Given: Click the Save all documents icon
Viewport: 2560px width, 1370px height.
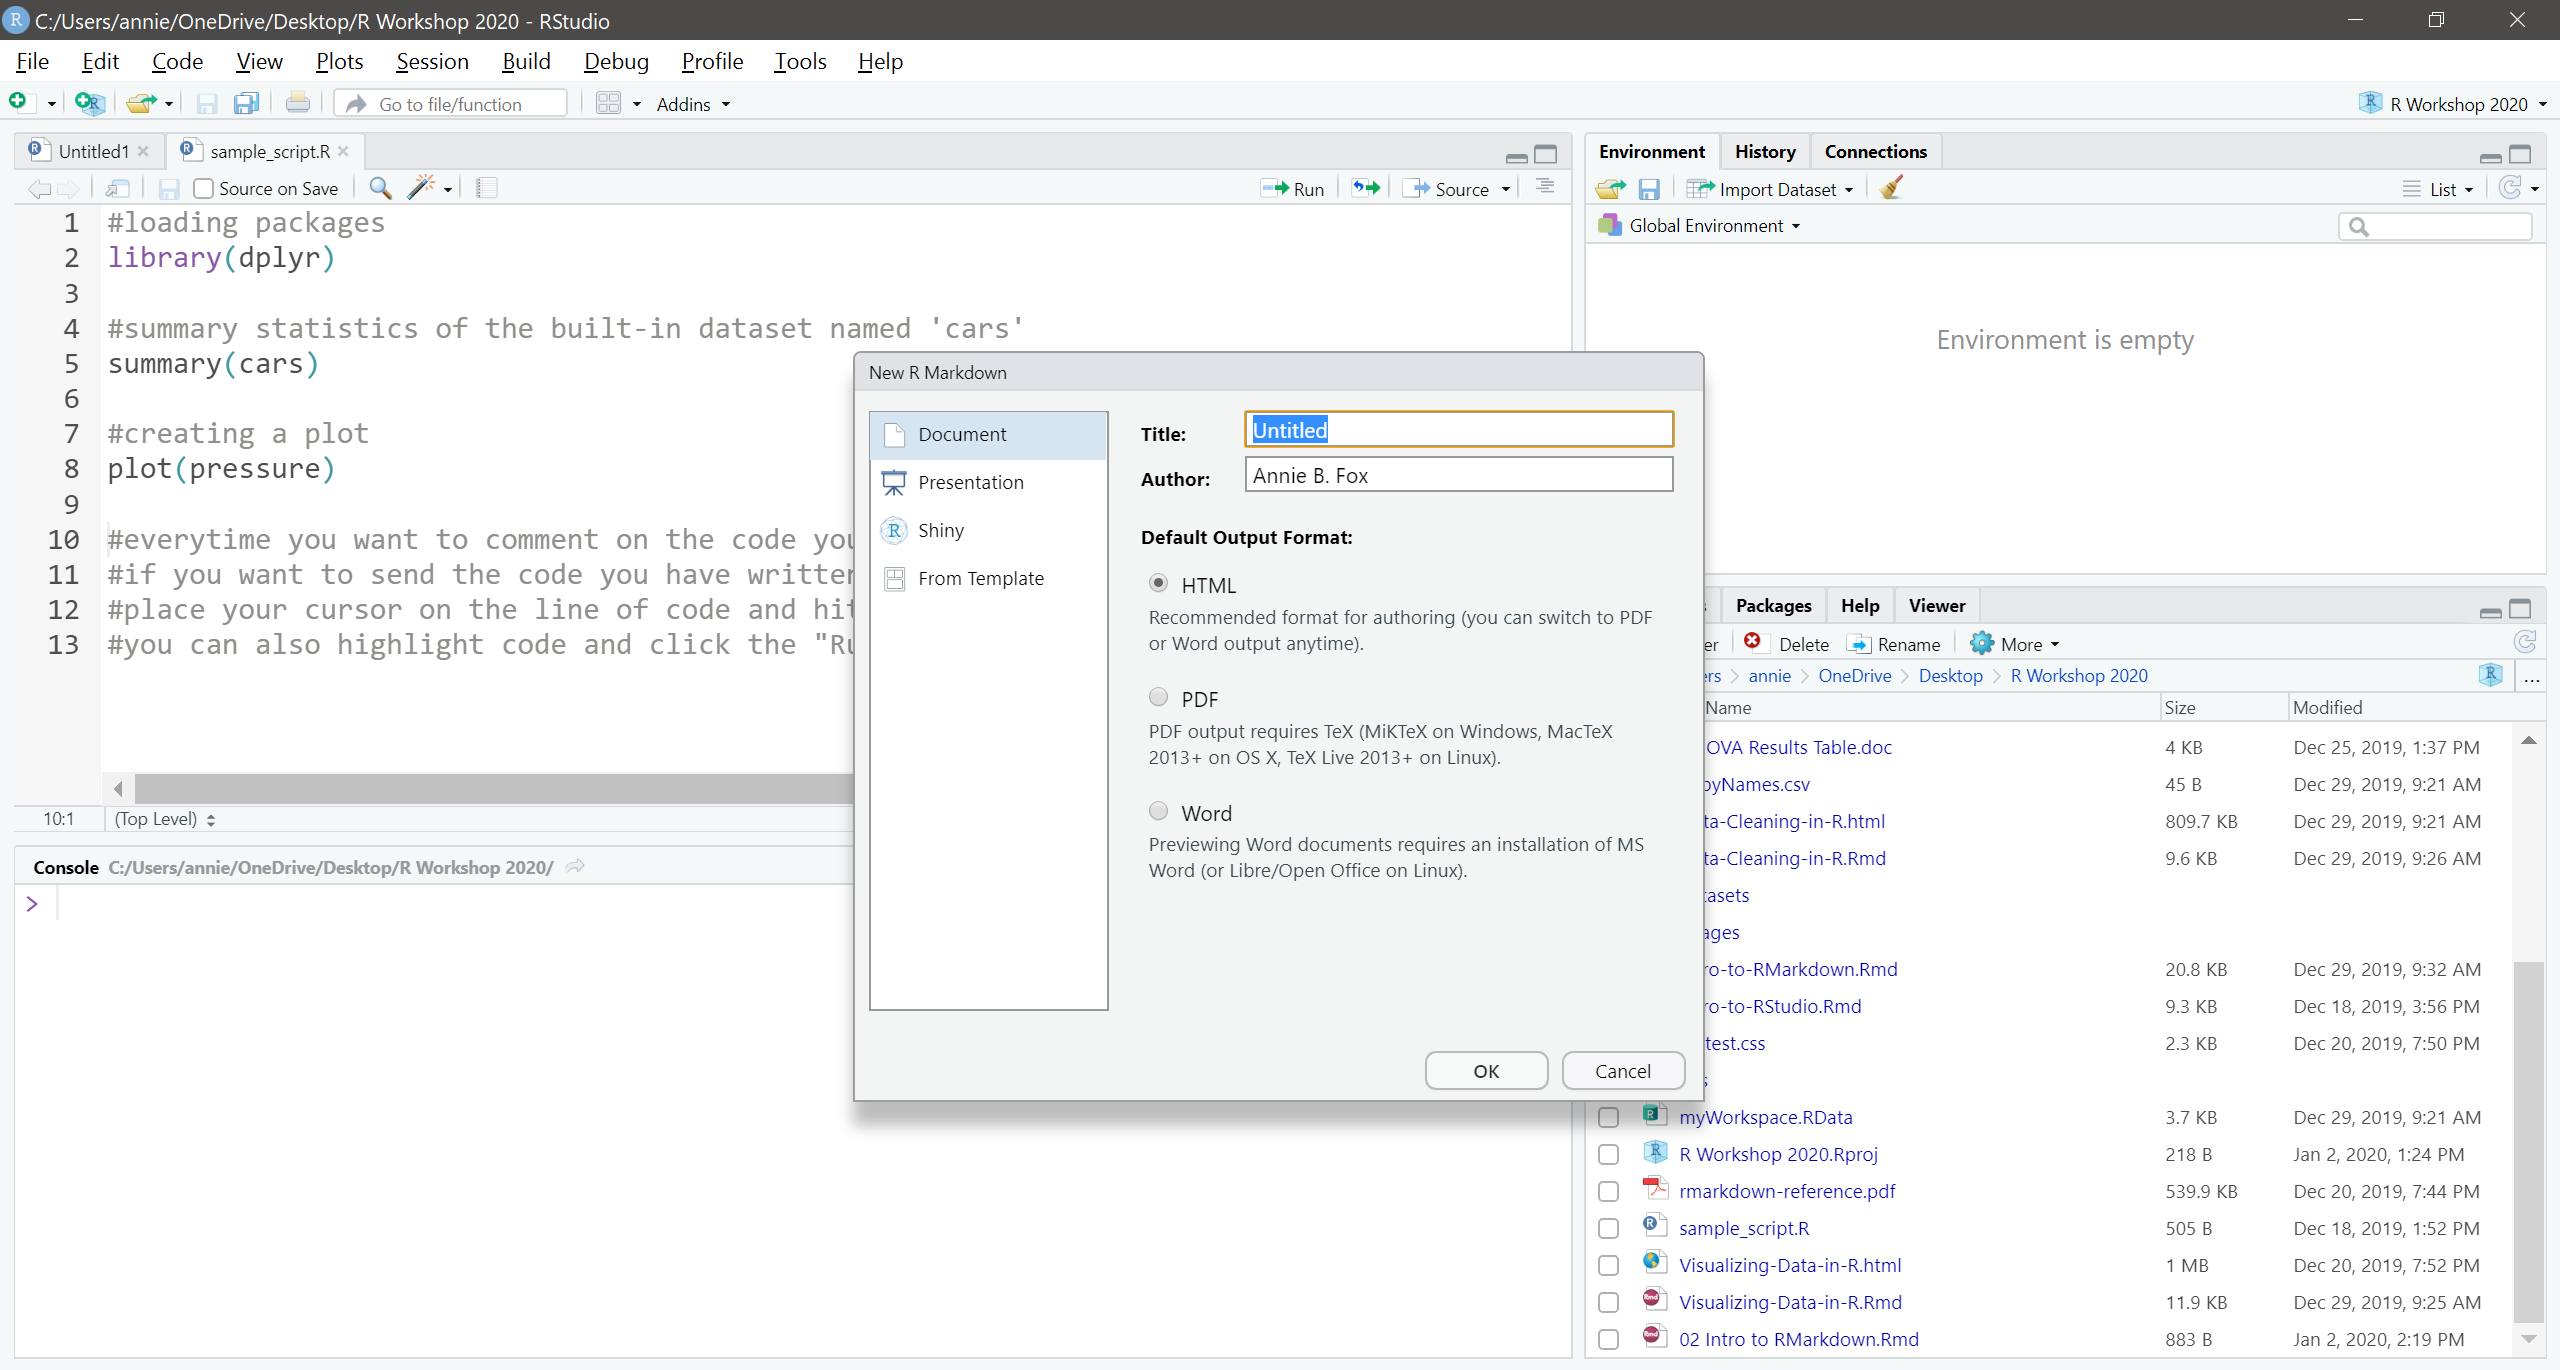Looking at the screenshot, I should [x=246, y=103].
